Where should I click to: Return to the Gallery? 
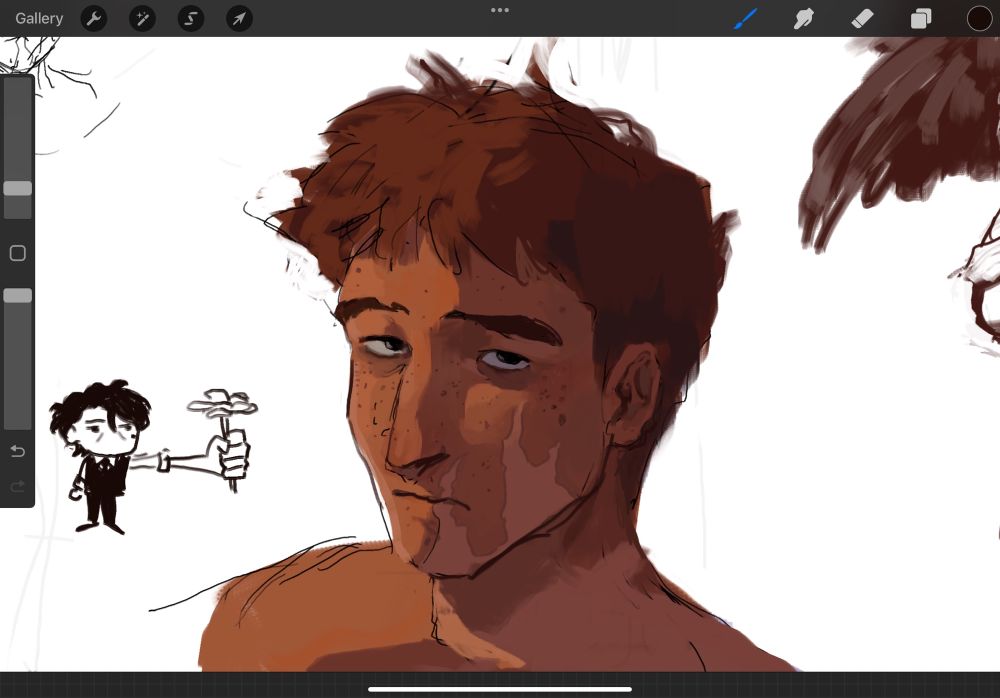pyautogui.click(x=39, y=19)
